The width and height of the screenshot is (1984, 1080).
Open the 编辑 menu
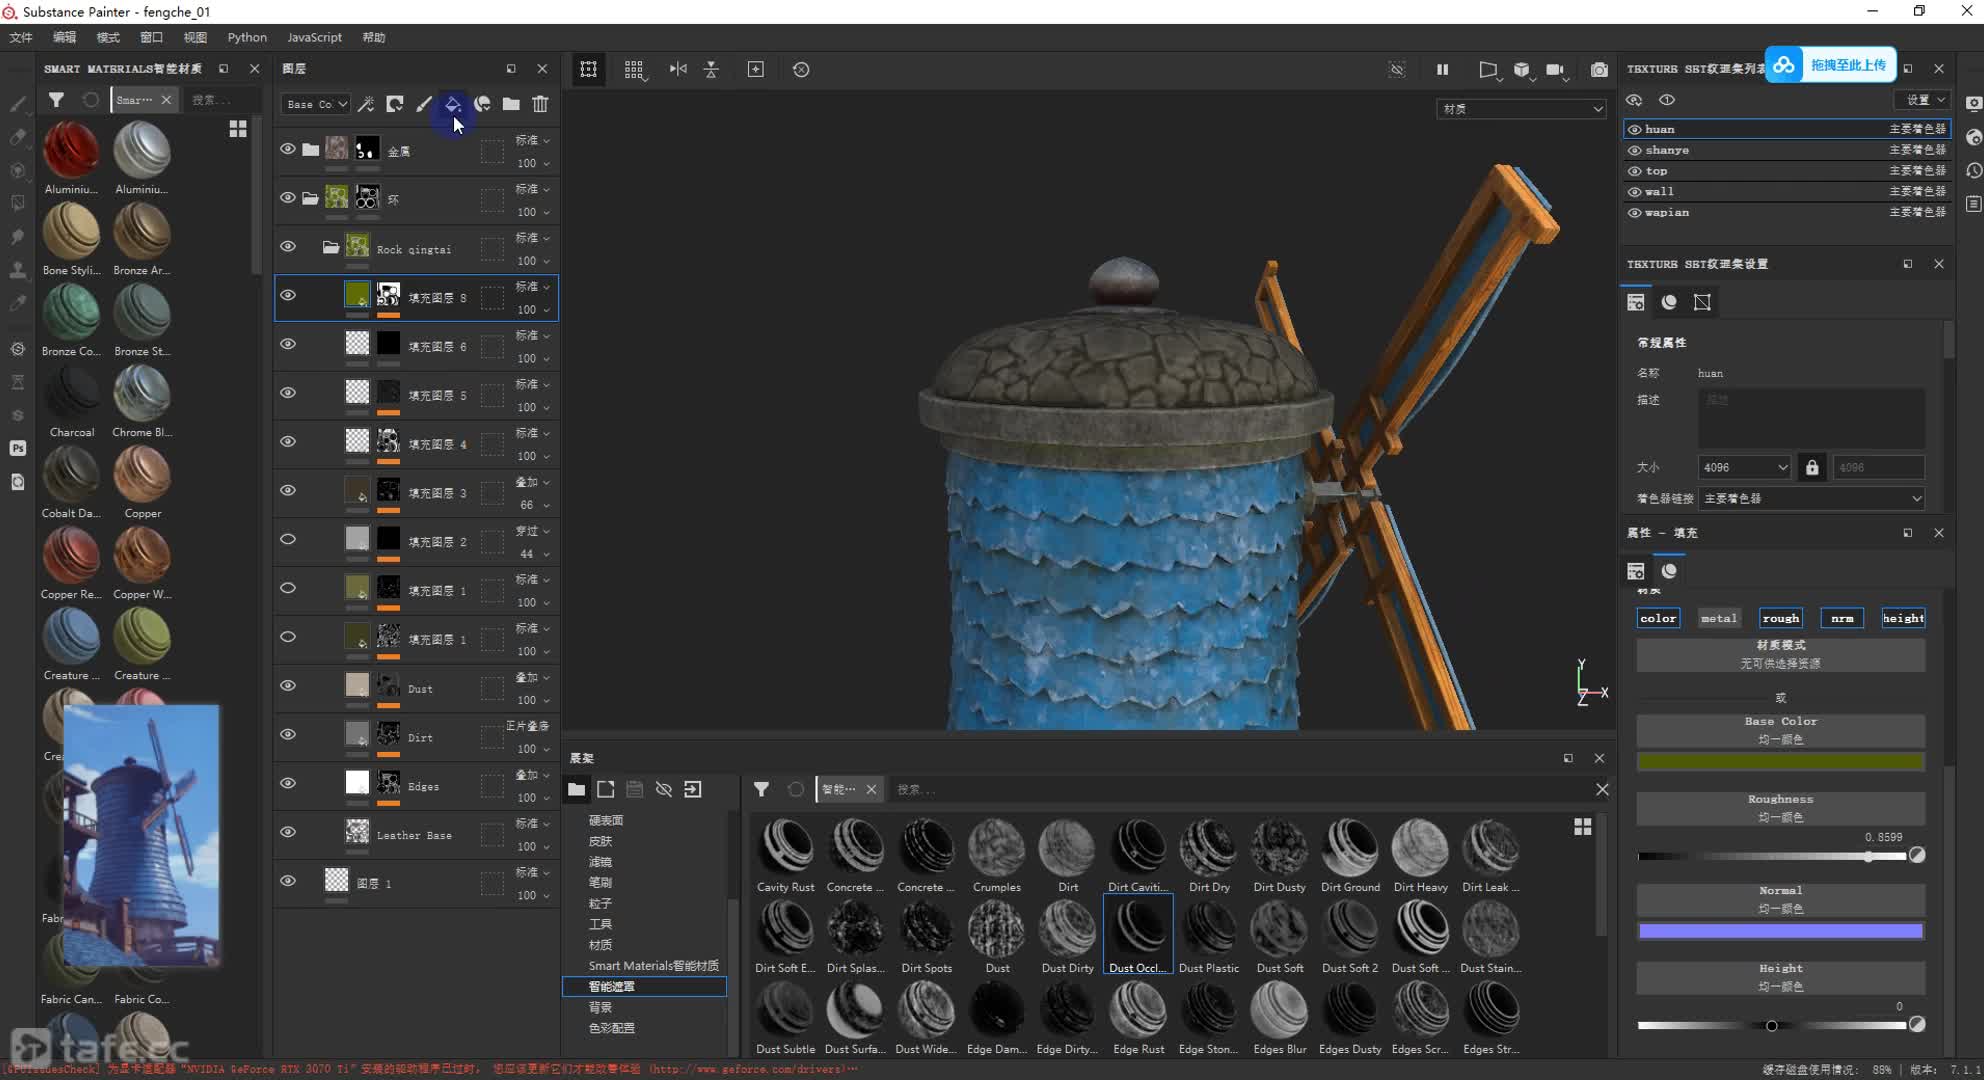tap(64, 37)
